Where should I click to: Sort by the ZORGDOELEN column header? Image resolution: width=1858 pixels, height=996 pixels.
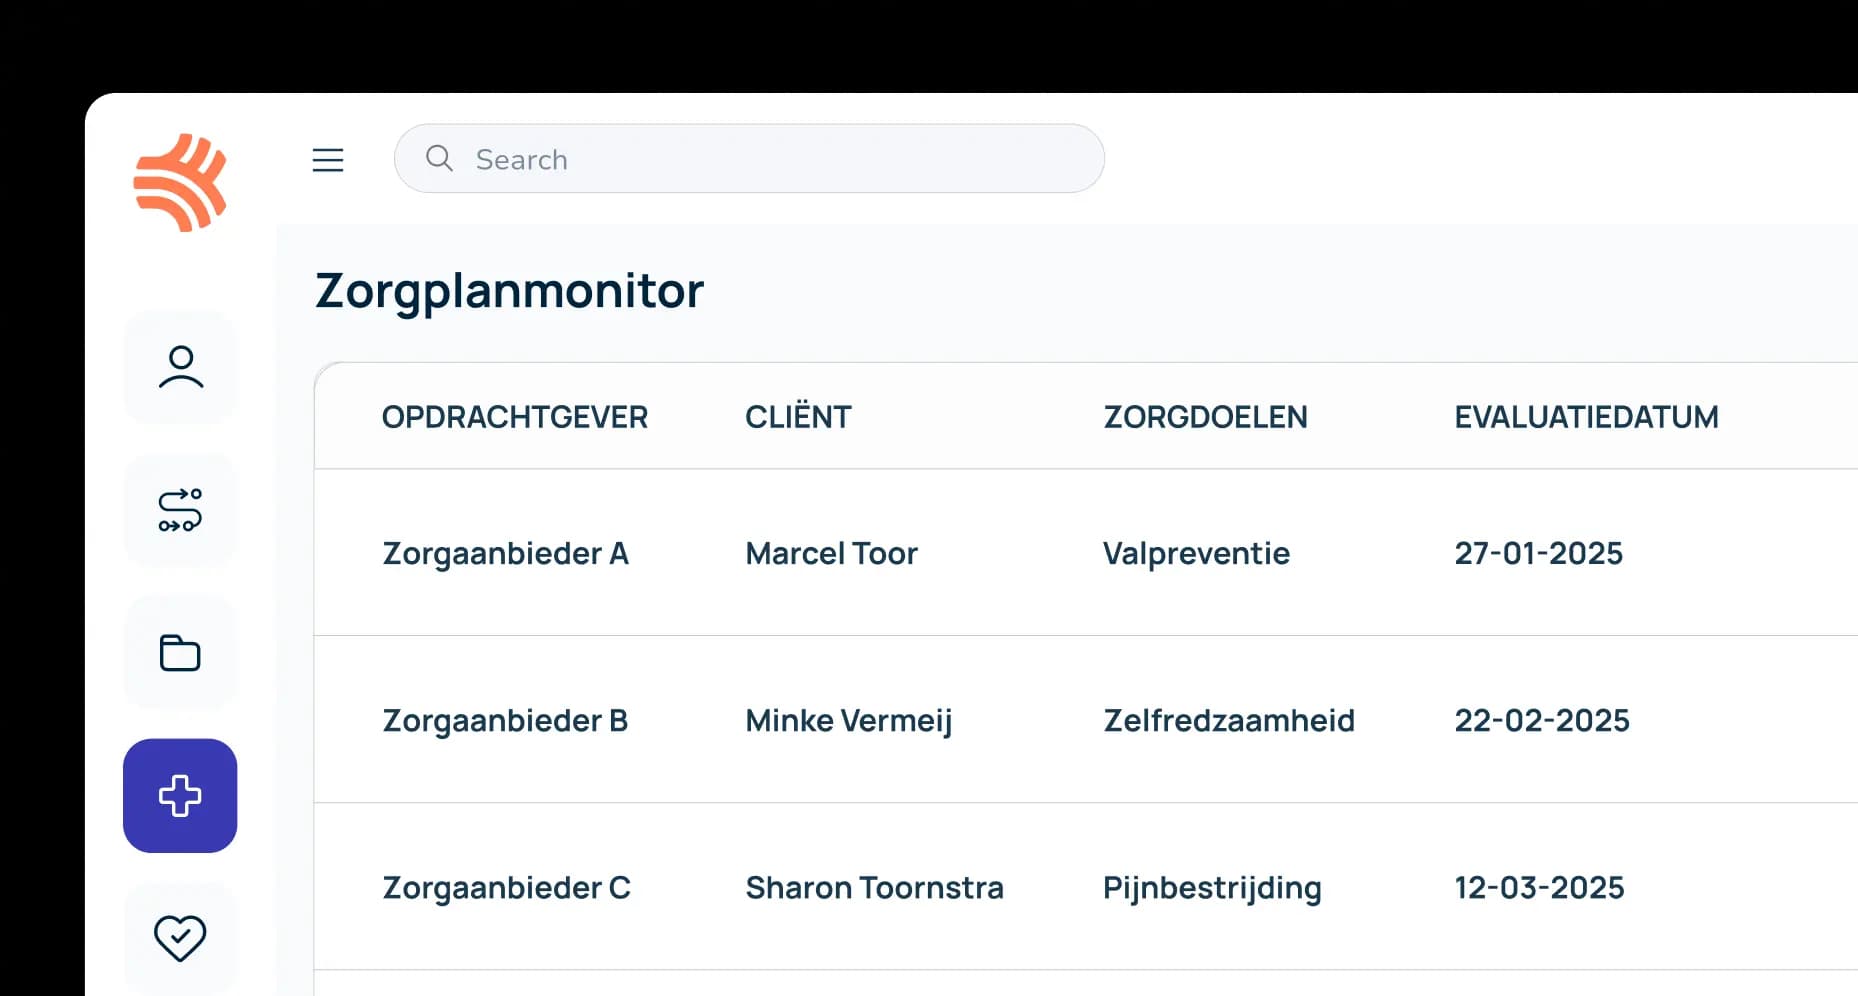[x=1205, y=416]
